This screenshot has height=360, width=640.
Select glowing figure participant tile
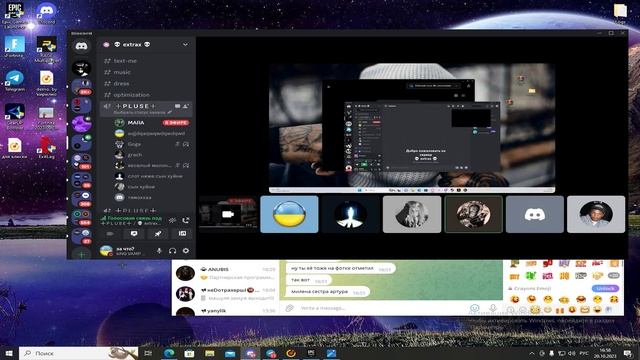(x=351, y=214)
